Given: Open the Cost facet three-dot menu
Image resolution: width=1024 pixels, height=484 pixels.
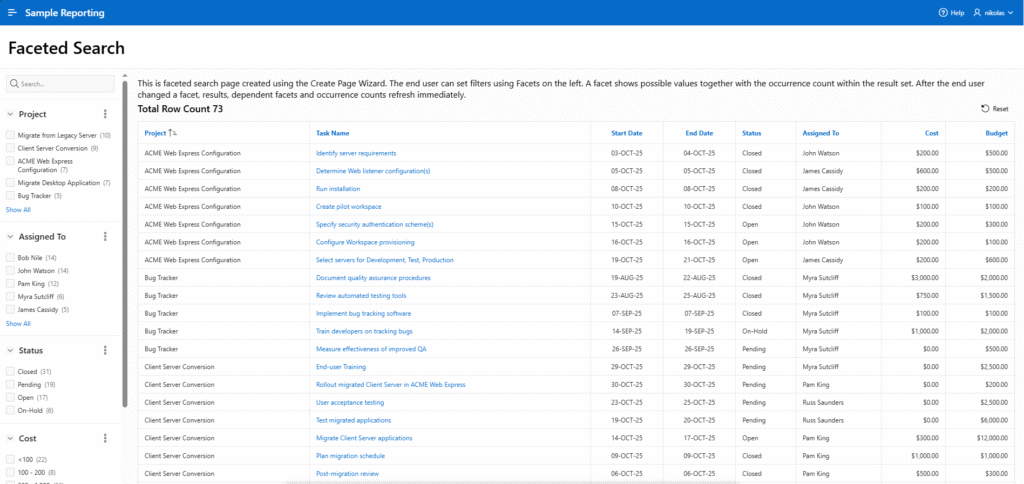Looking at the screenshot, I should [105, 438].
